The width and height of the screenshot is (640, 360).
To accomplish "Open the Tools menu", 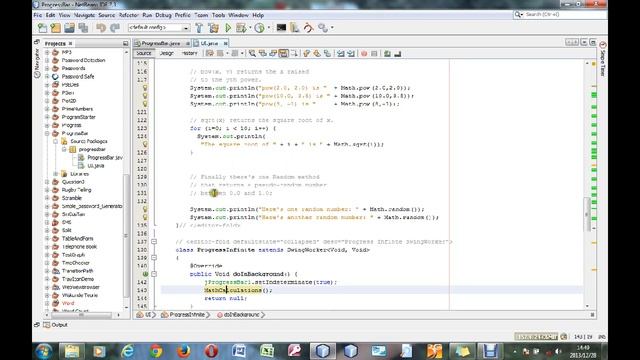I will 218,15.
